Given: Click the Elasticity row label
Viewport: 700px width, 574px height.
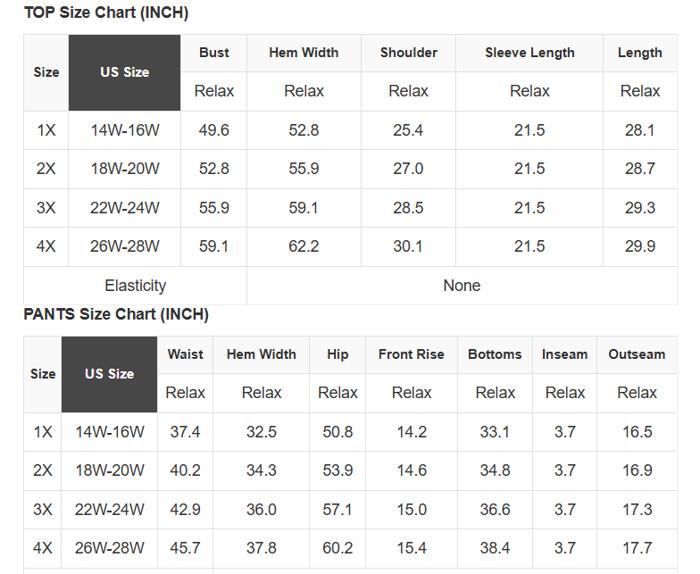Looking at the screenshot, I should (x=135, y=285).
